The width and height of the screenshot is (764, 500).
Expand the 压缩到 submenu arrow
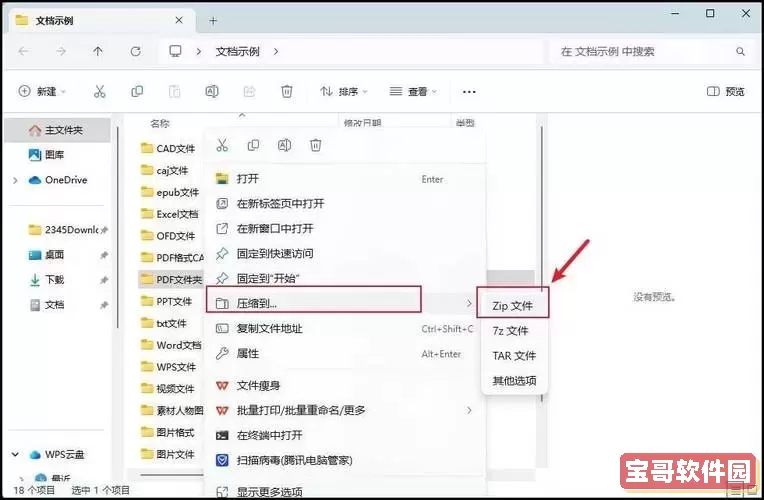coord(469,304)
